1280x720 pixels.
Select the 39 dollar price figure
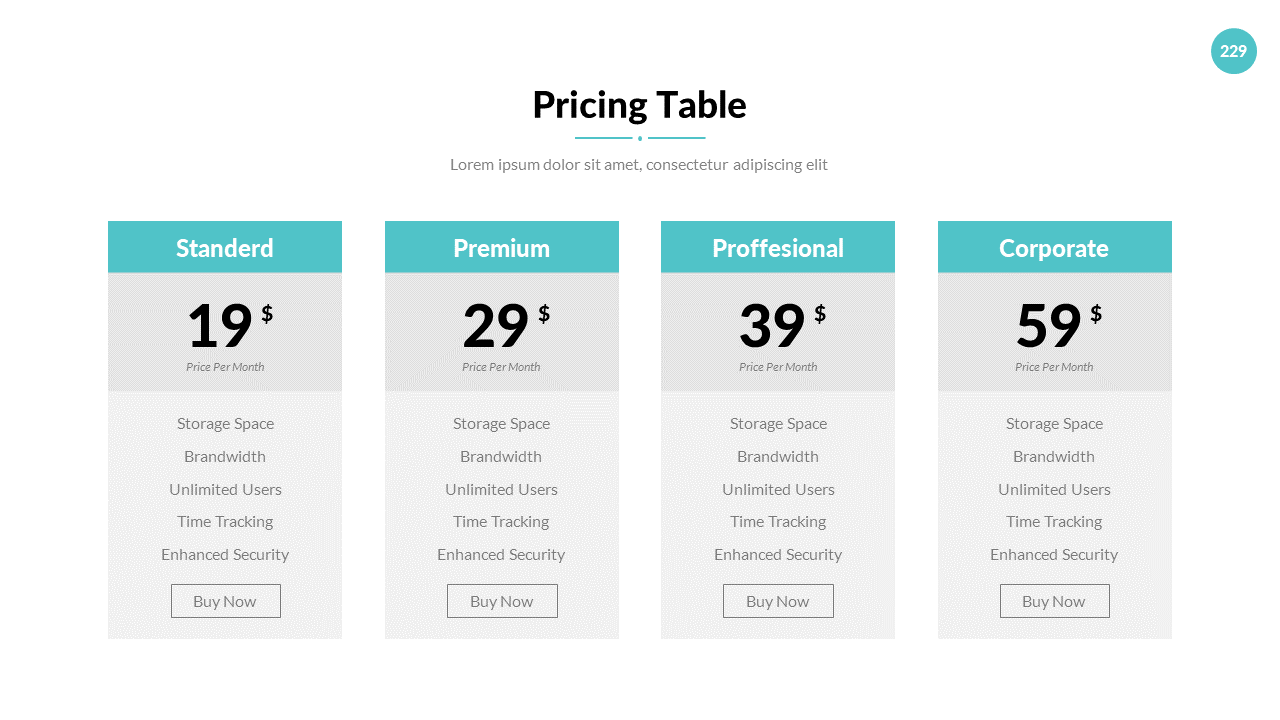(774, 326)
